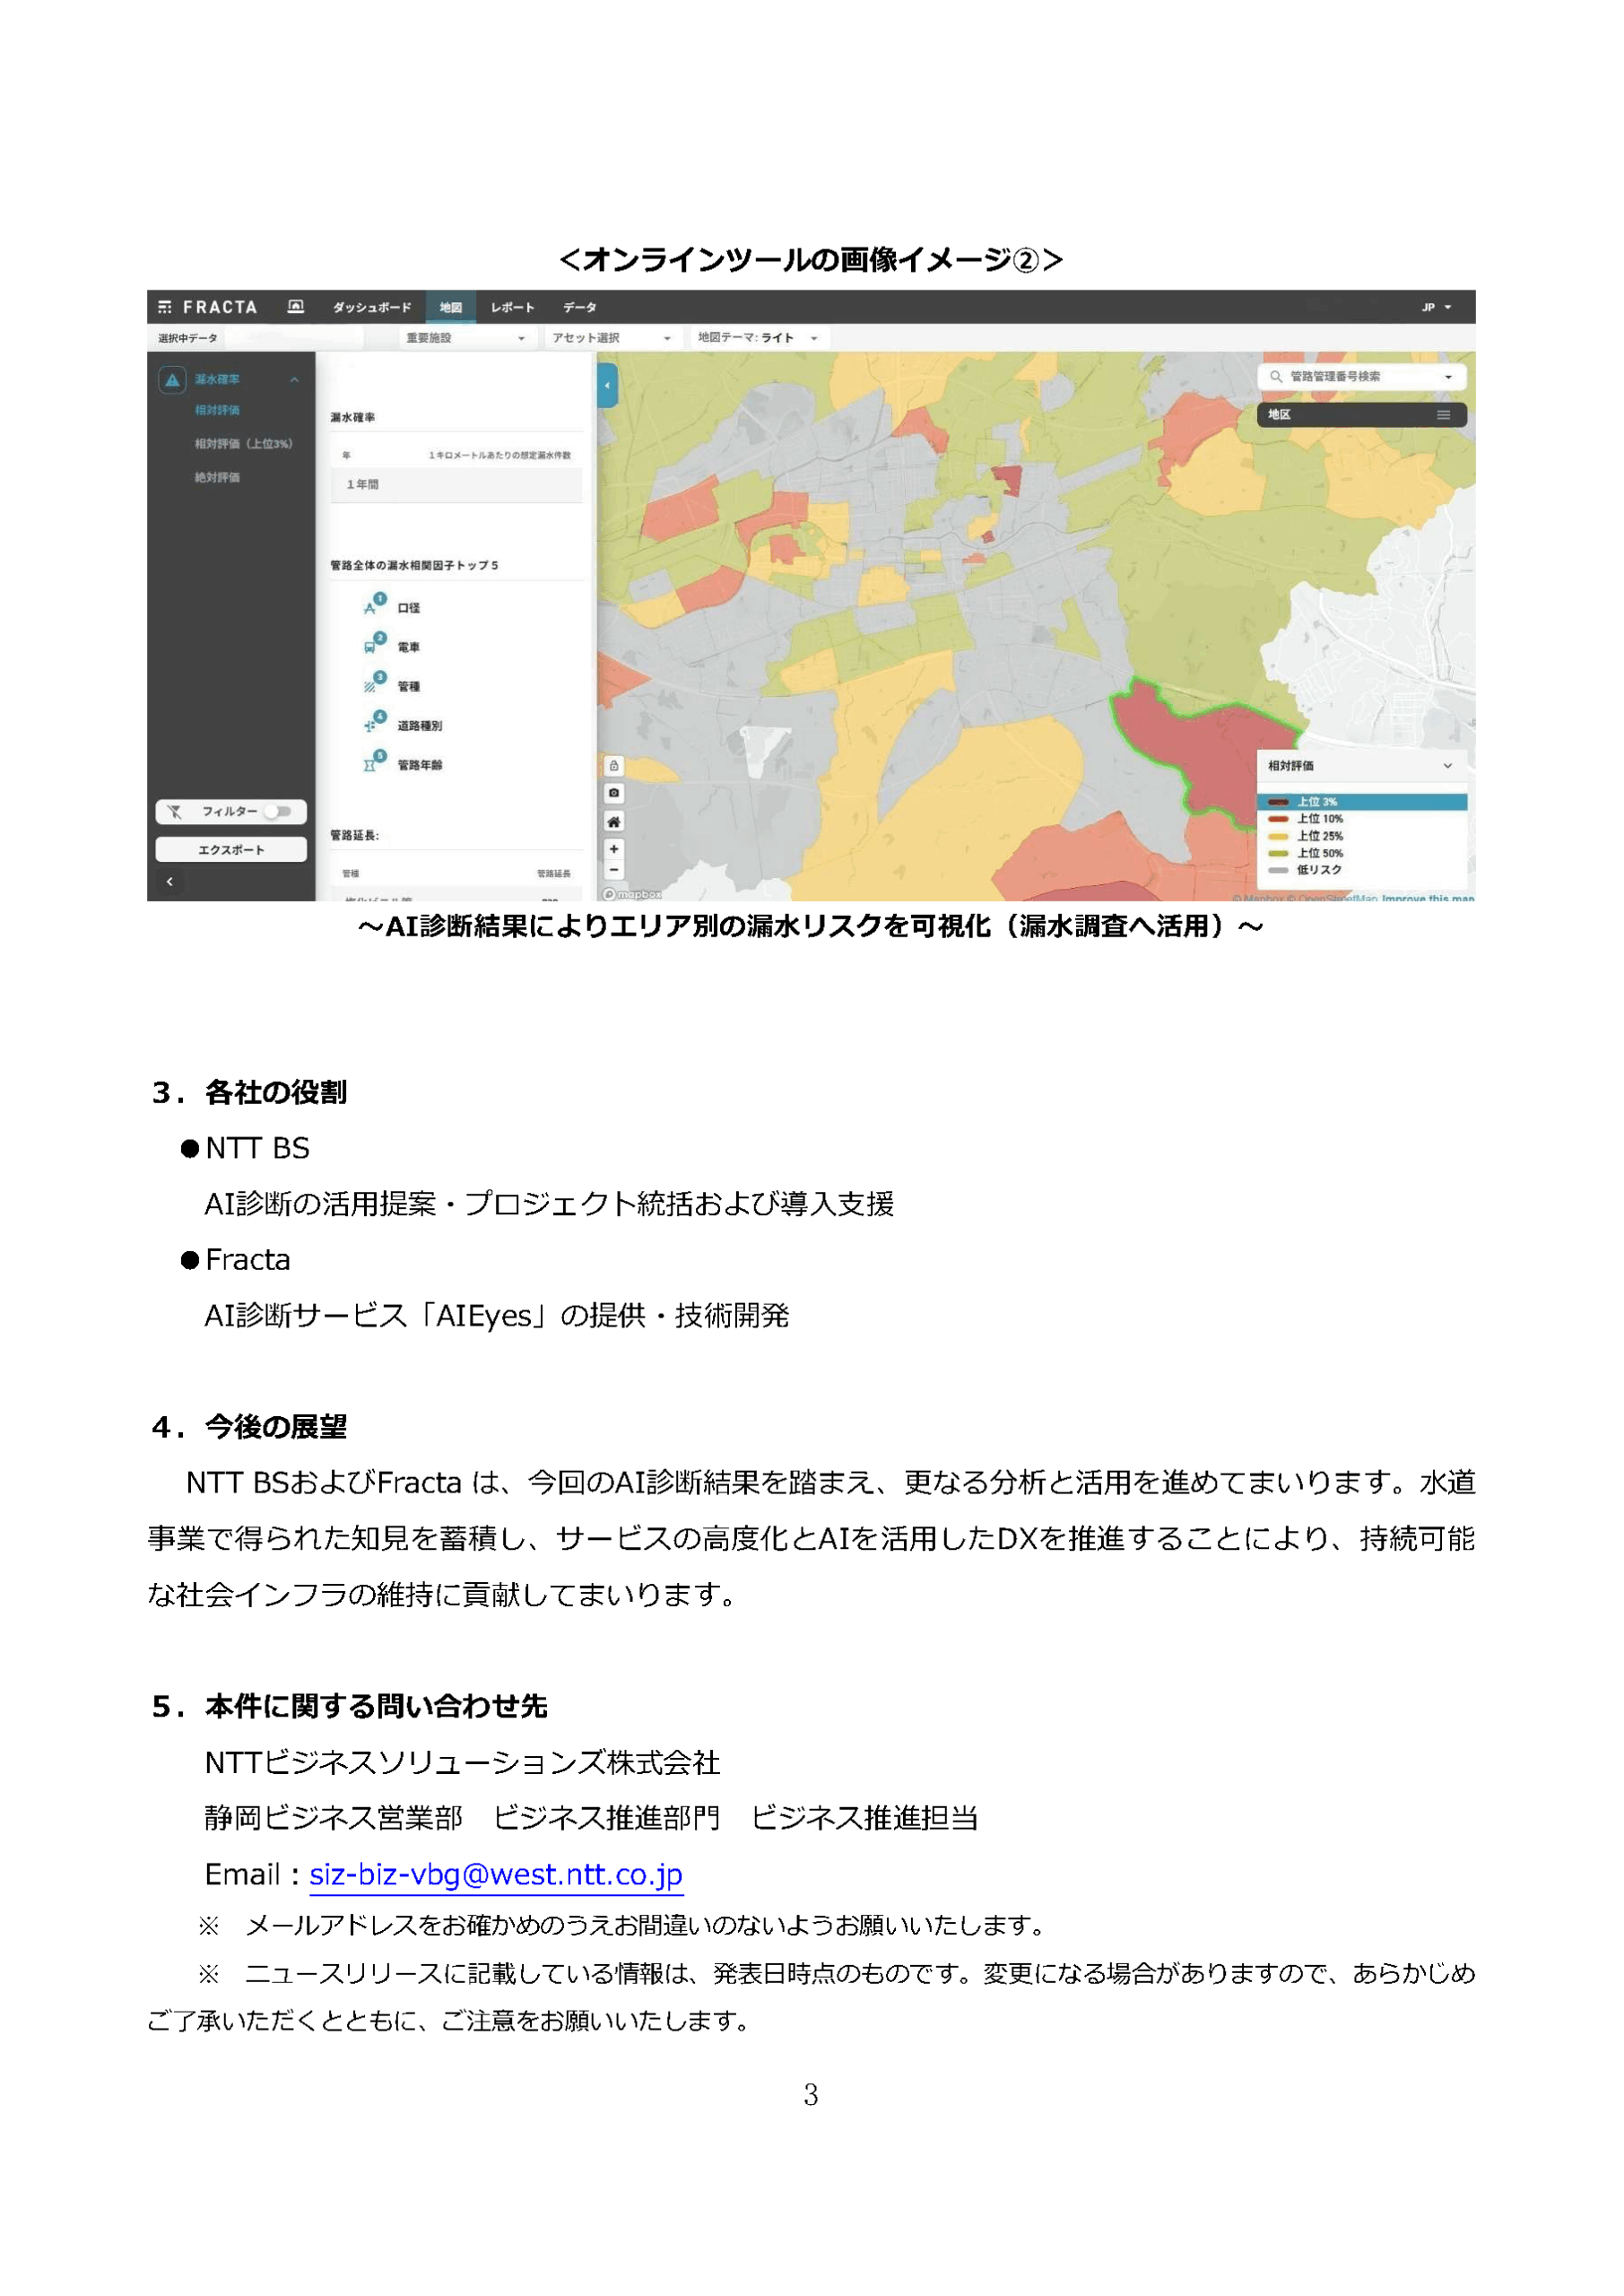The image size is (1624, 2296).
Task: Open the 重要施設 dropdown
Action: pyautogui.click(x=465, y=339)
